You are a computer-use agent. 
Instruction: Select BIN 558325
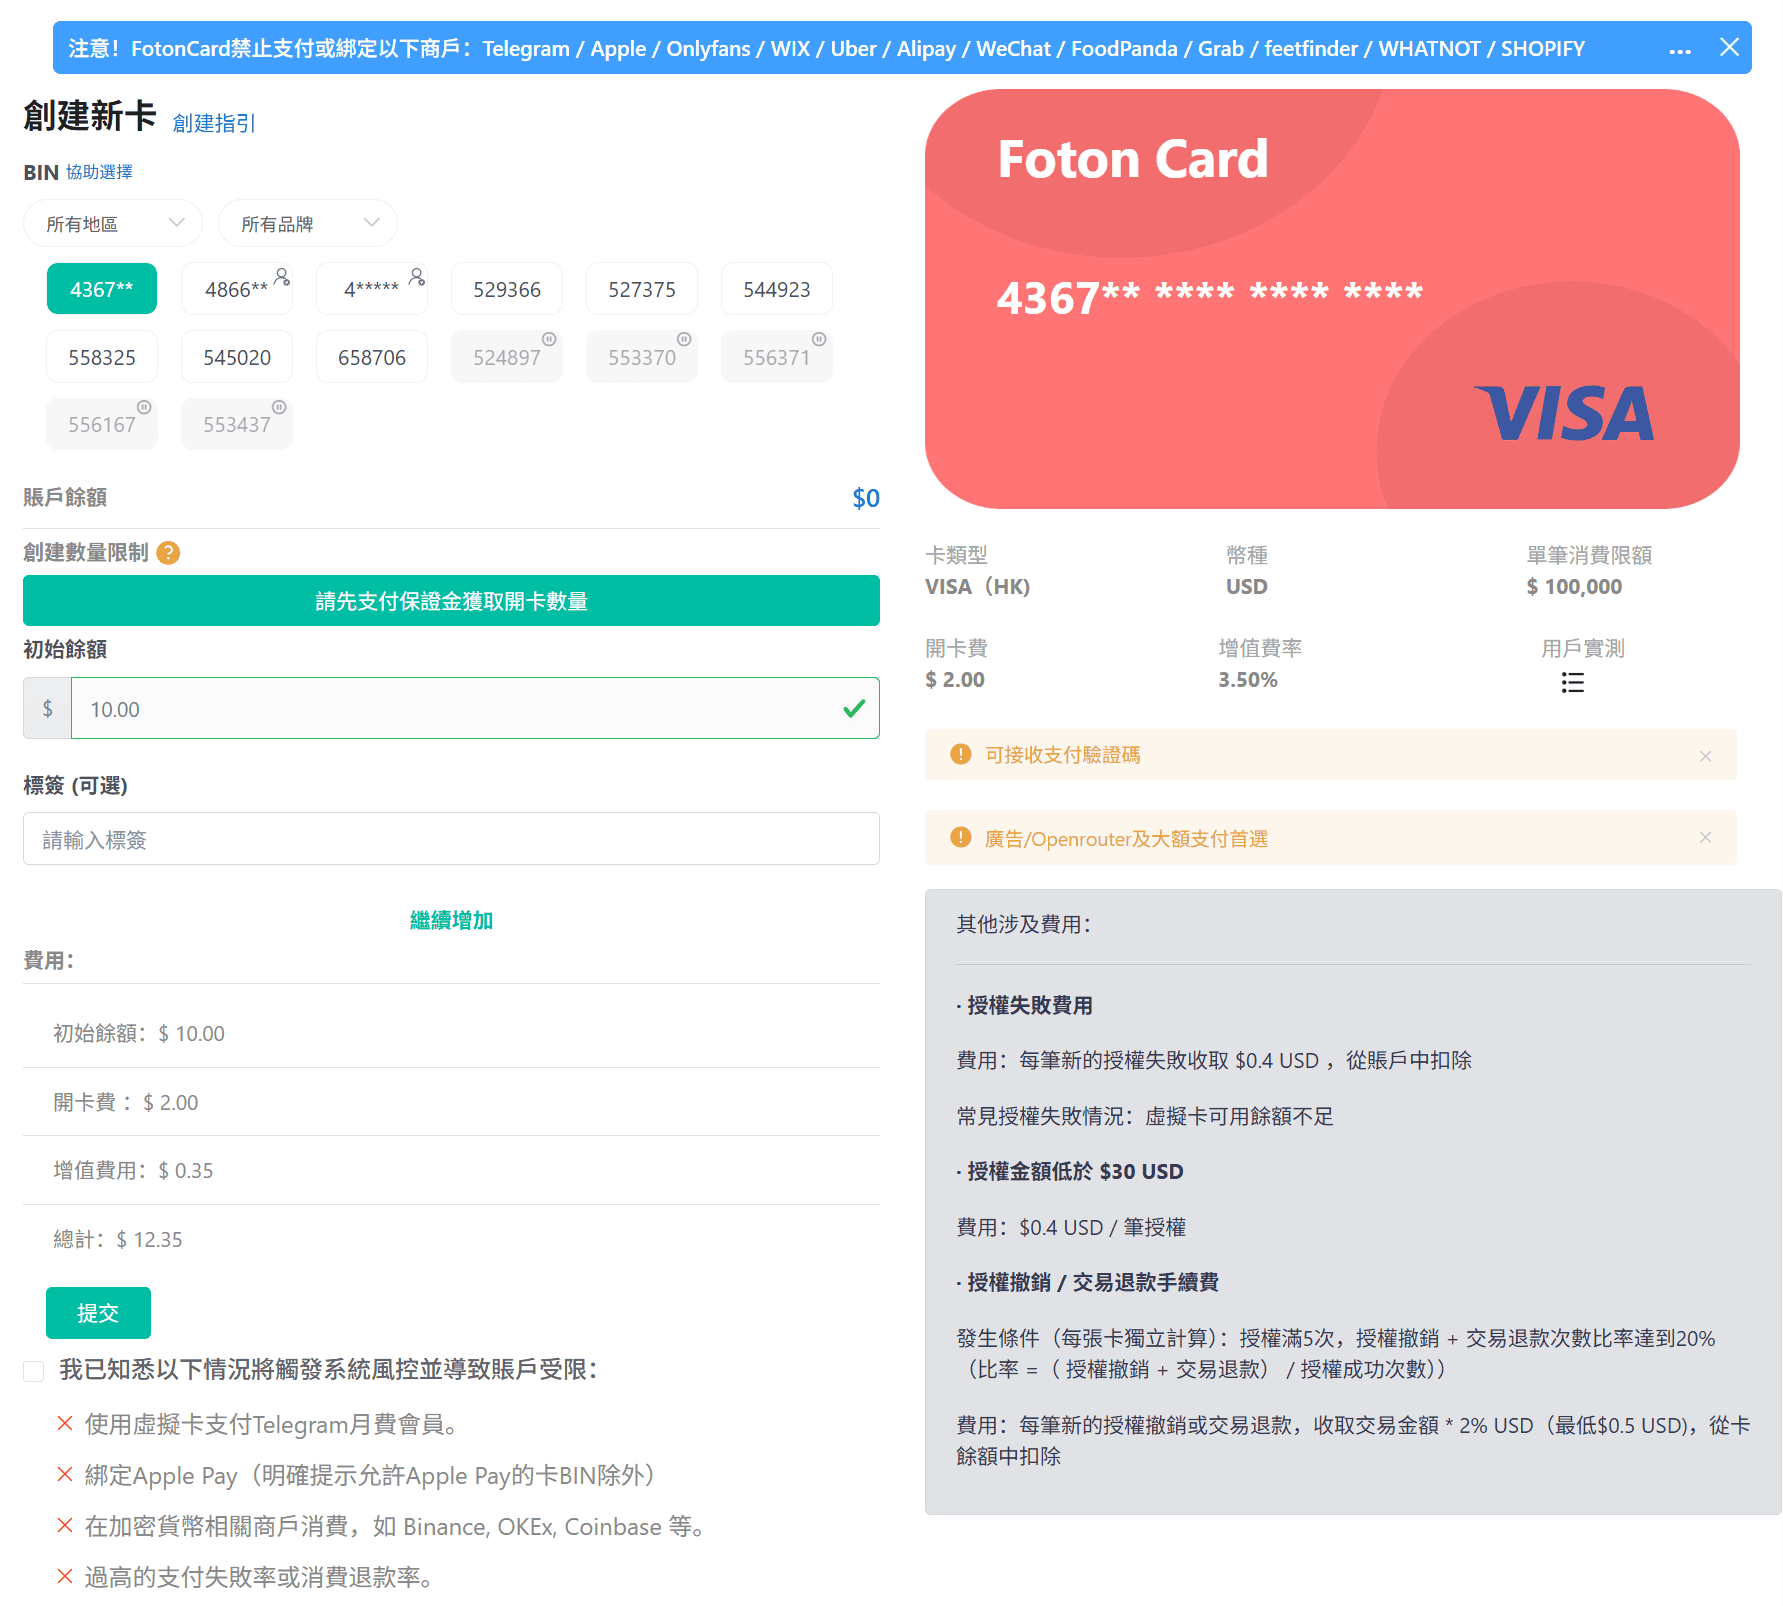tap(102, 357)
